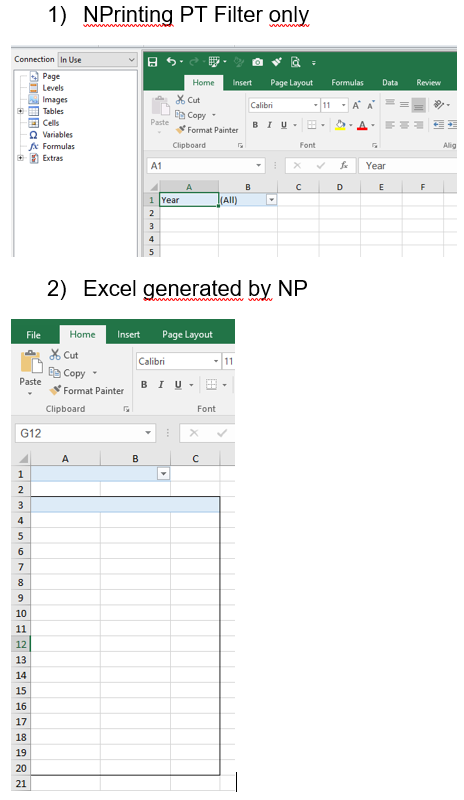The width and height of the screenshot is (464, 800).
Task: Click Middle Align icon in template editor
Action: 404,104
